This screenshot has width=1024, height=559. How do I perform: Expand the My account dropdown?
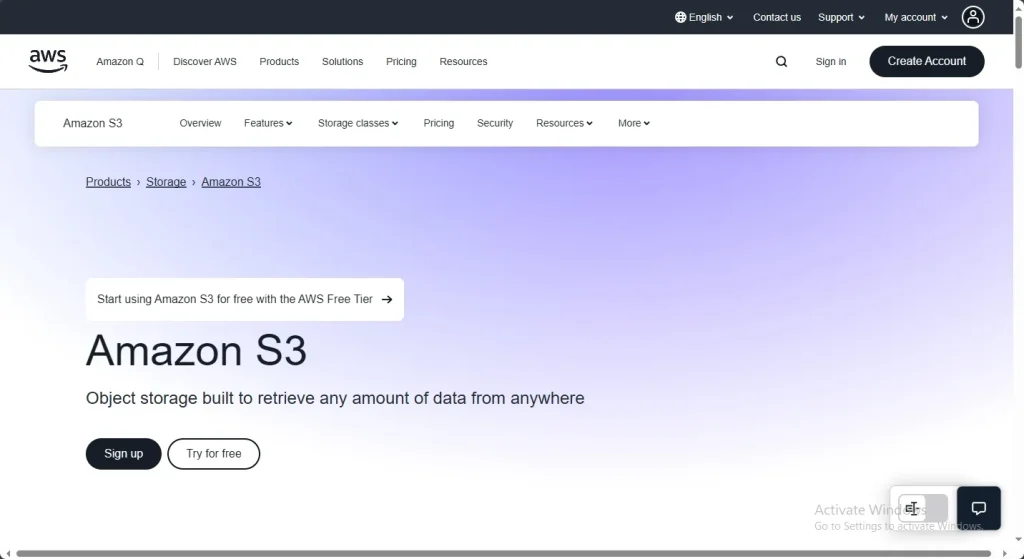[x=916, y=17]
